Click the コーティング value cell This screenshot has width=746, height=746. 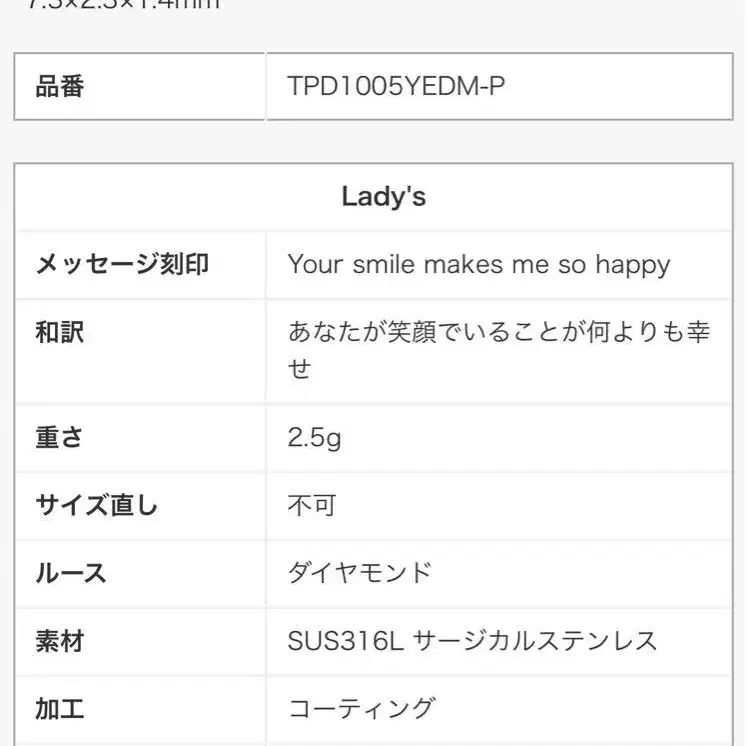click(x=499, y=709)
